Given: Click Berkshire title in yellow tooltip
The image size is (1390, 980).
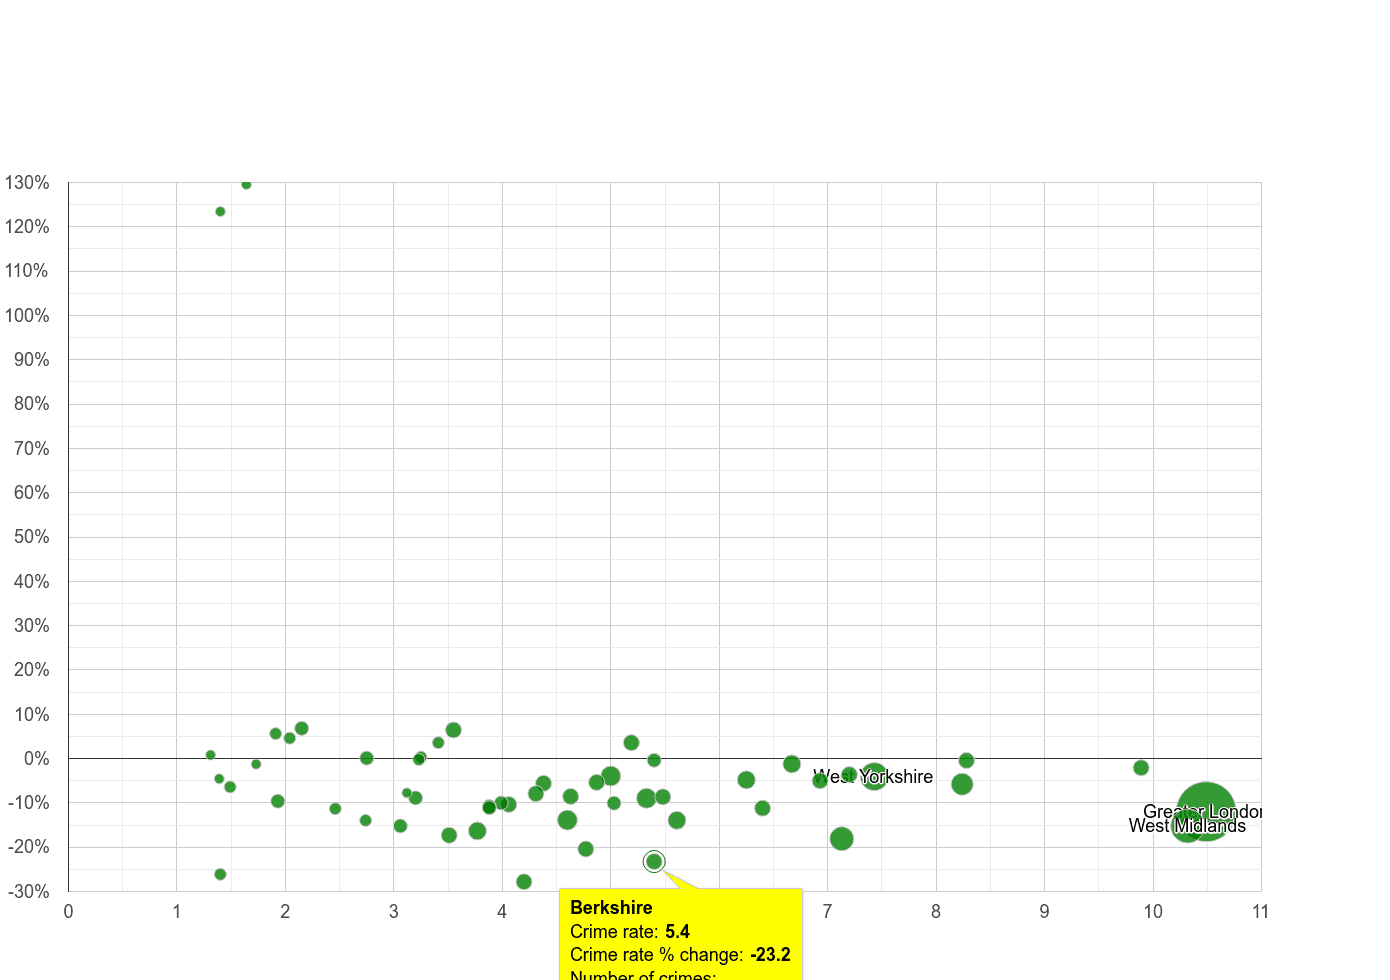Looking at the screenshot, I should 611,908.
